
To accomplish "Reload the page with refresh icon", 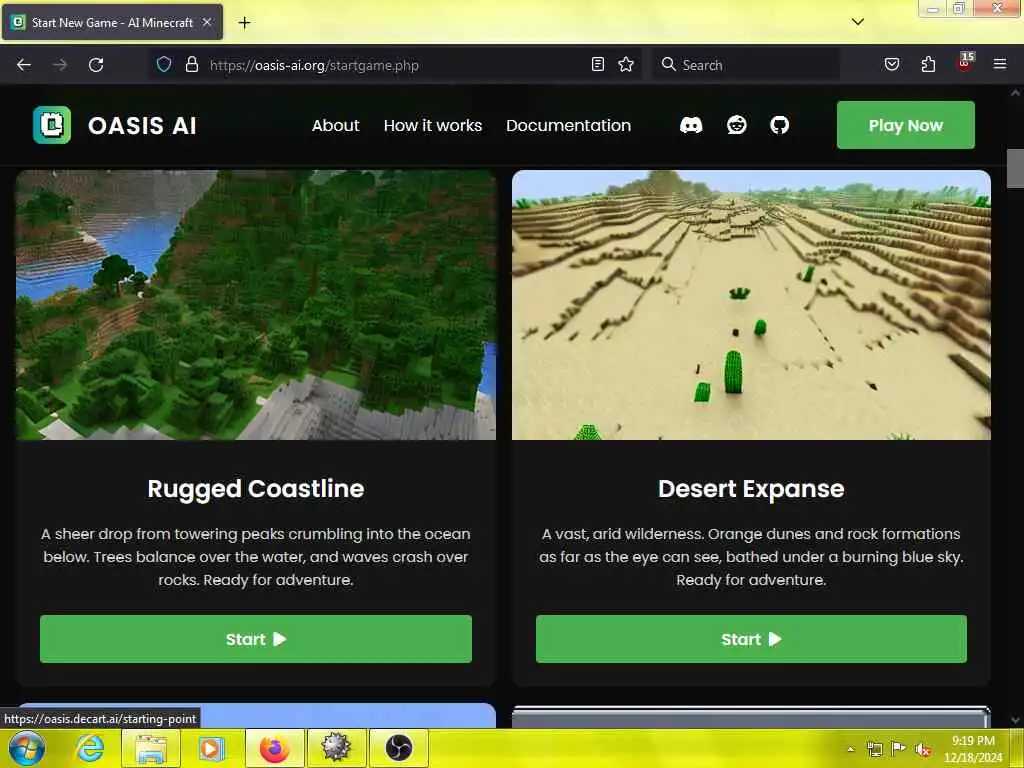I will pyautogui.click(x=96, y=65).
